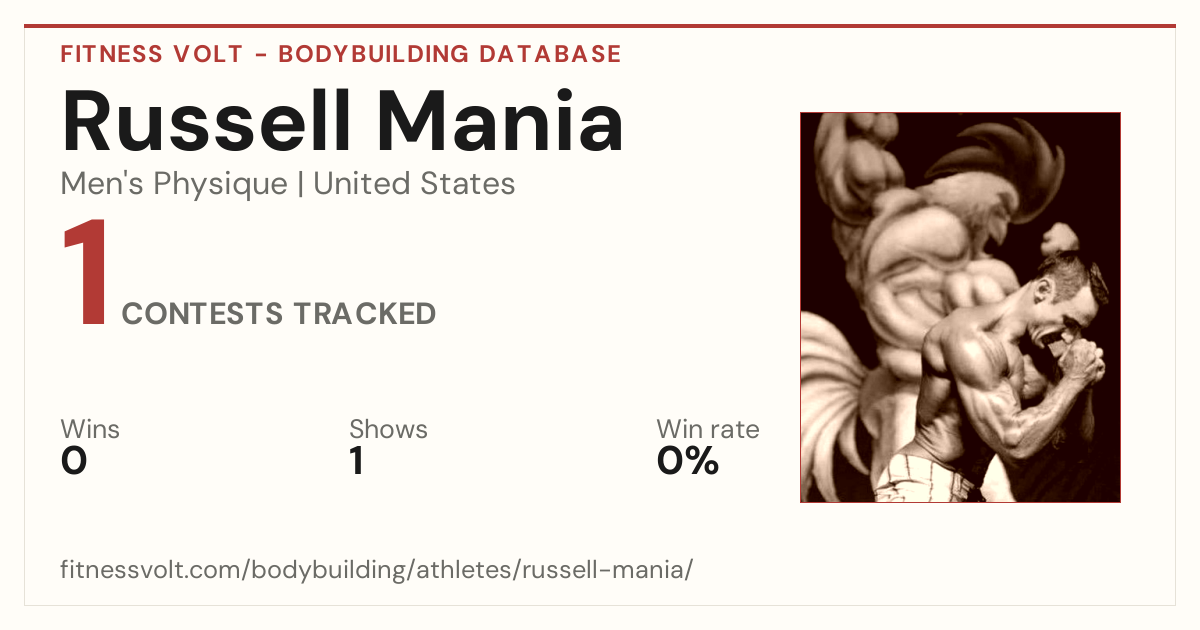Viewport: 1200px width, 630px height.
Task: Click the United States country text
Action: click(415, 184)
